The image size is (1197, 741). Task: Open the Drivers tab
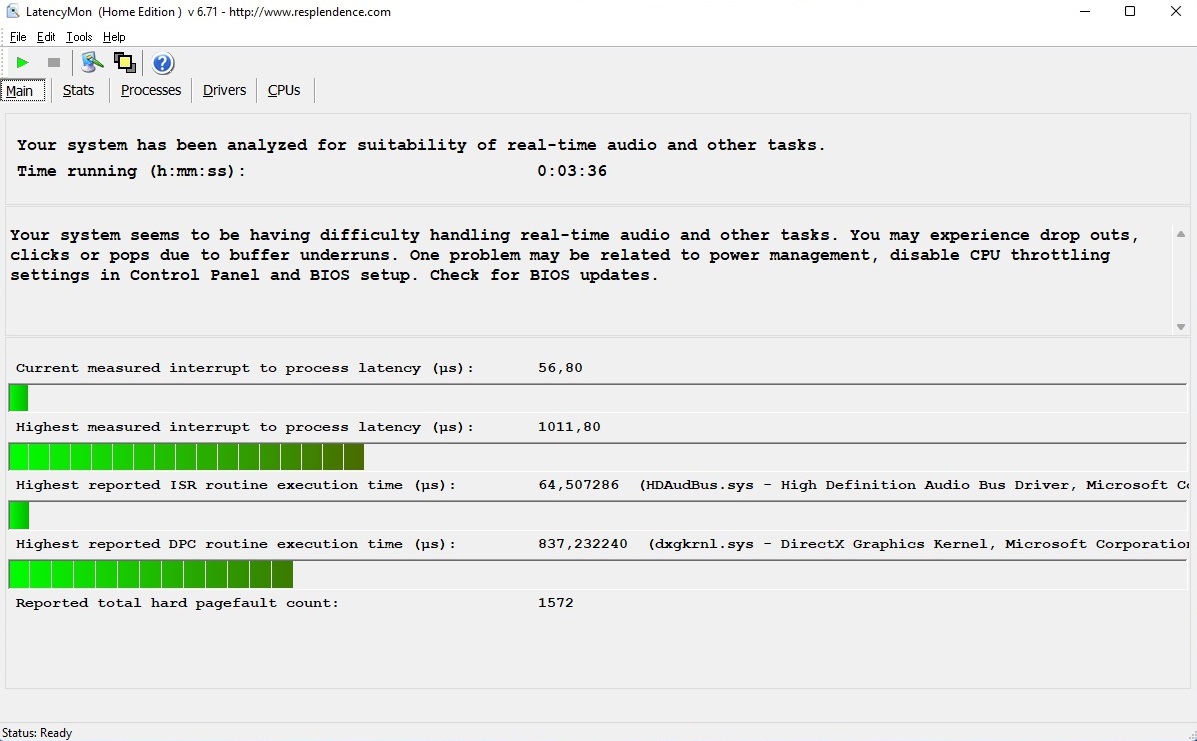click(x=224, y=90)
